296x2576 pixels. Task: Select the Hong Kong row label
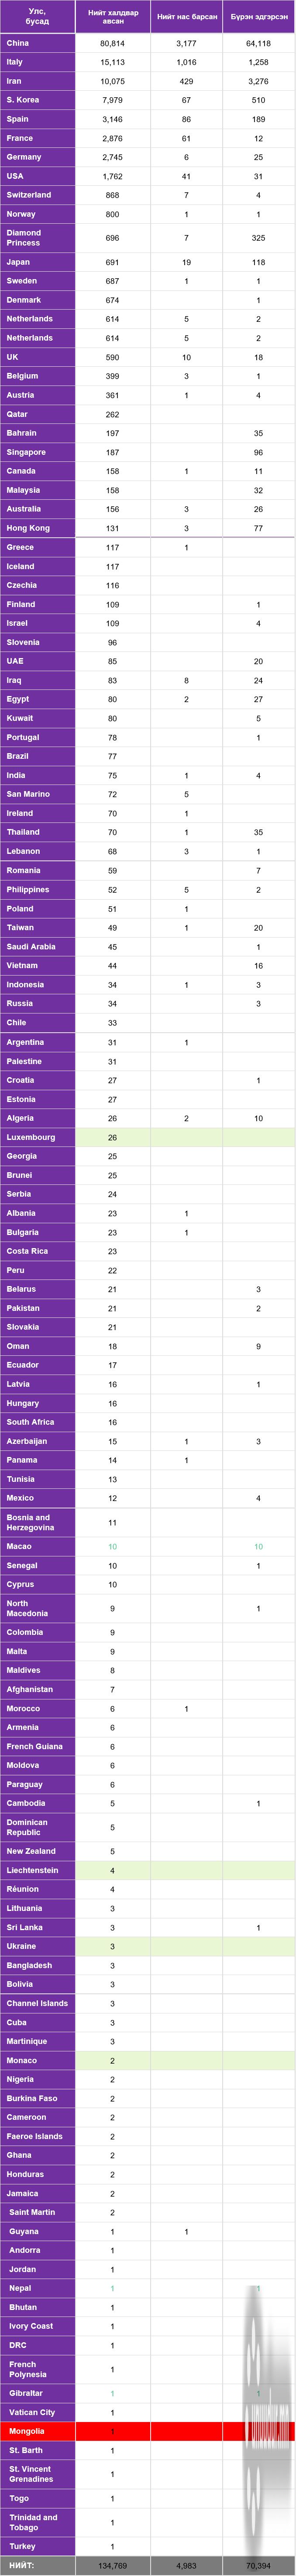click(37, 528)
